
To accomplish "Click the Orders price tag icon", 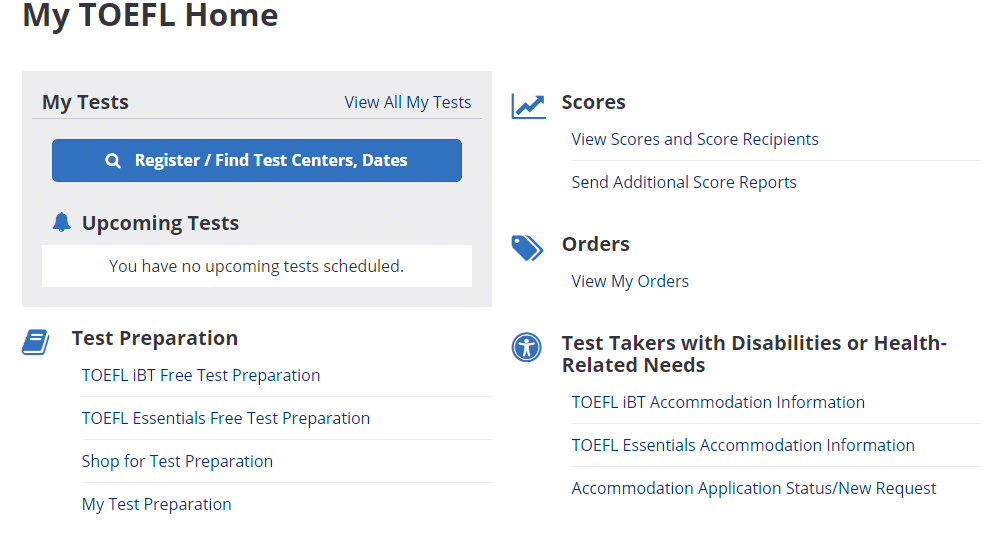I will coord(527,248).
